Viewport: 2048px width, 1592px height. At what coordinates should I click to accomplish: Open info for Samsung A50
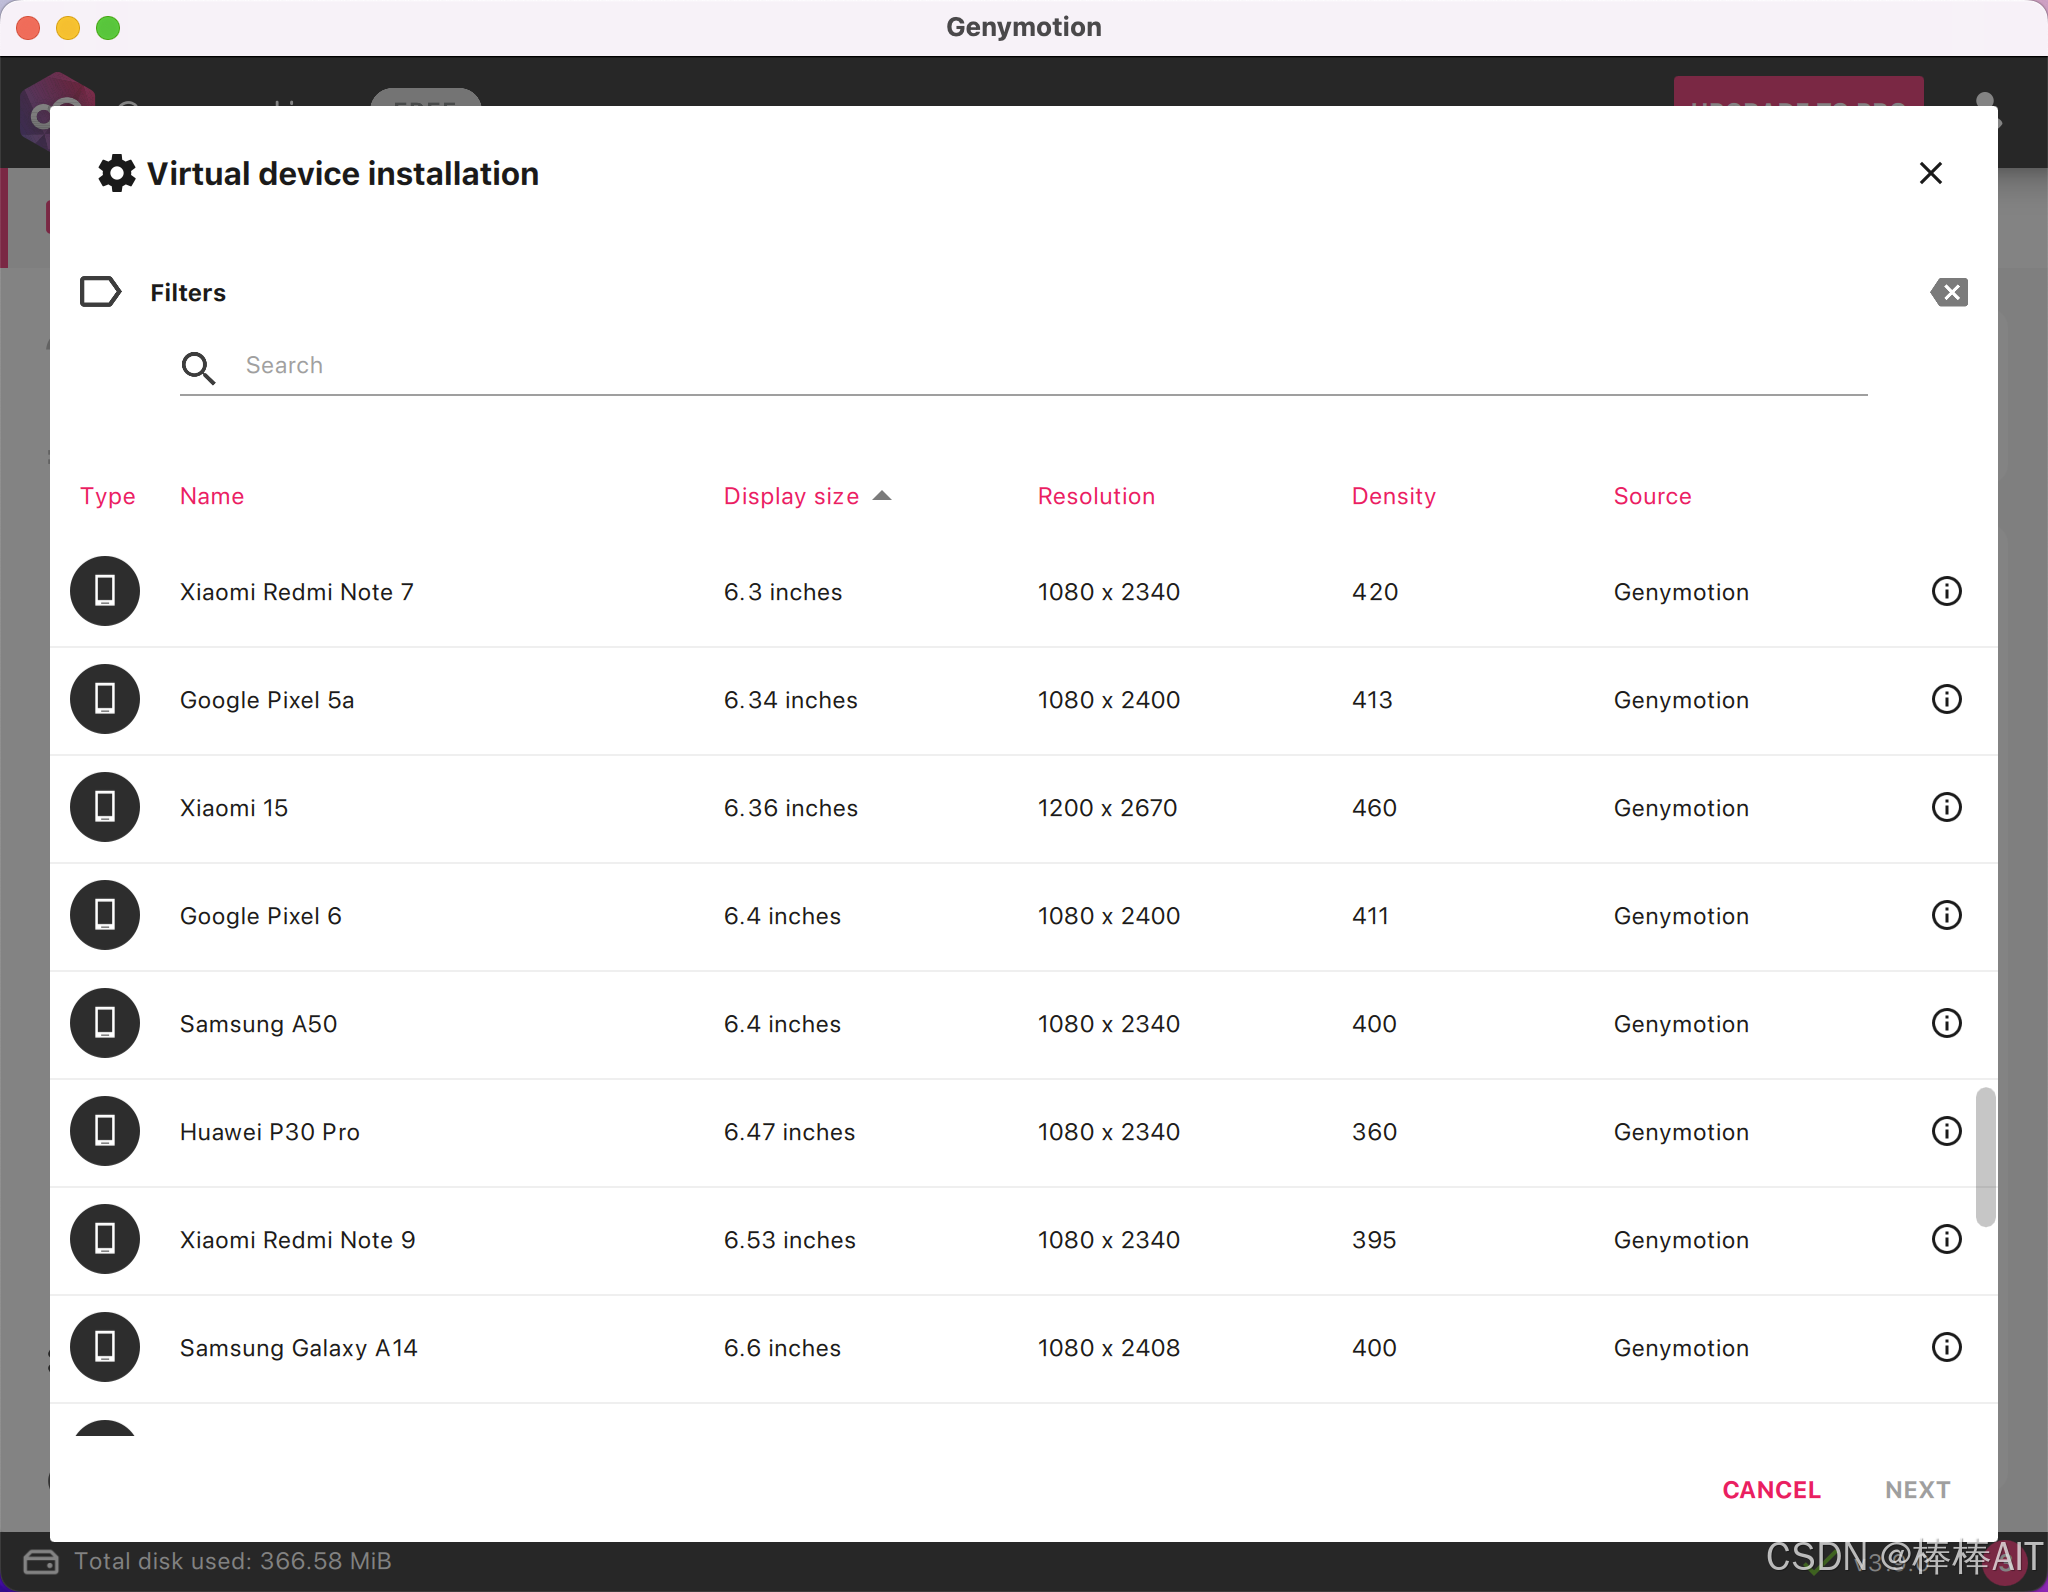(1946, 1023)
